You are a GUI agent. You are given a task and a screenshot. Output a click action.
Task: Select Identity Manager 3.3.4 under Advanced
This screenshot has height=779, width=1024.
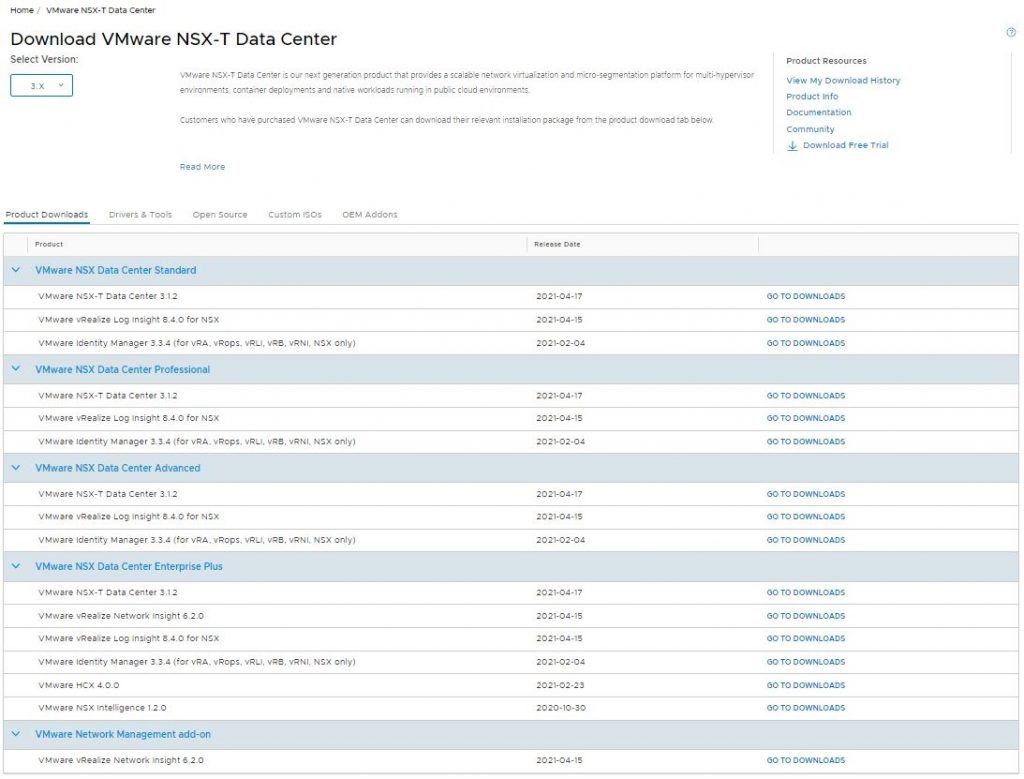[x=197, y=540]
